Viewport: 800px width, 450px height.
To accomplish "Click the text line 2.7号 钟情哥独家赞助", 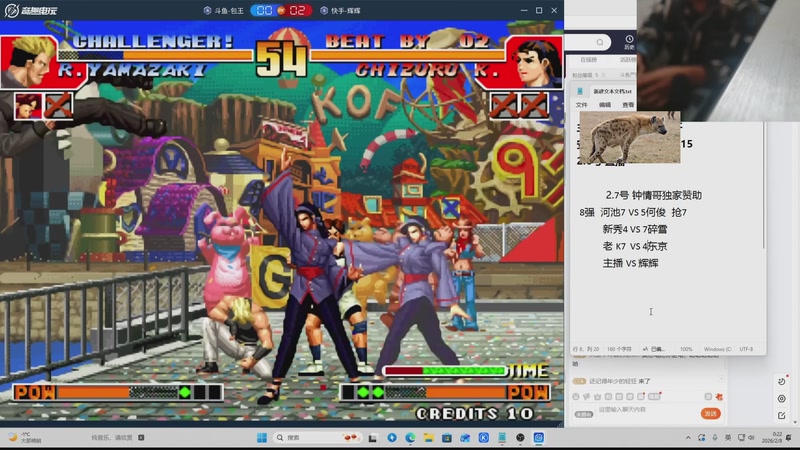I will coord(654,195).
